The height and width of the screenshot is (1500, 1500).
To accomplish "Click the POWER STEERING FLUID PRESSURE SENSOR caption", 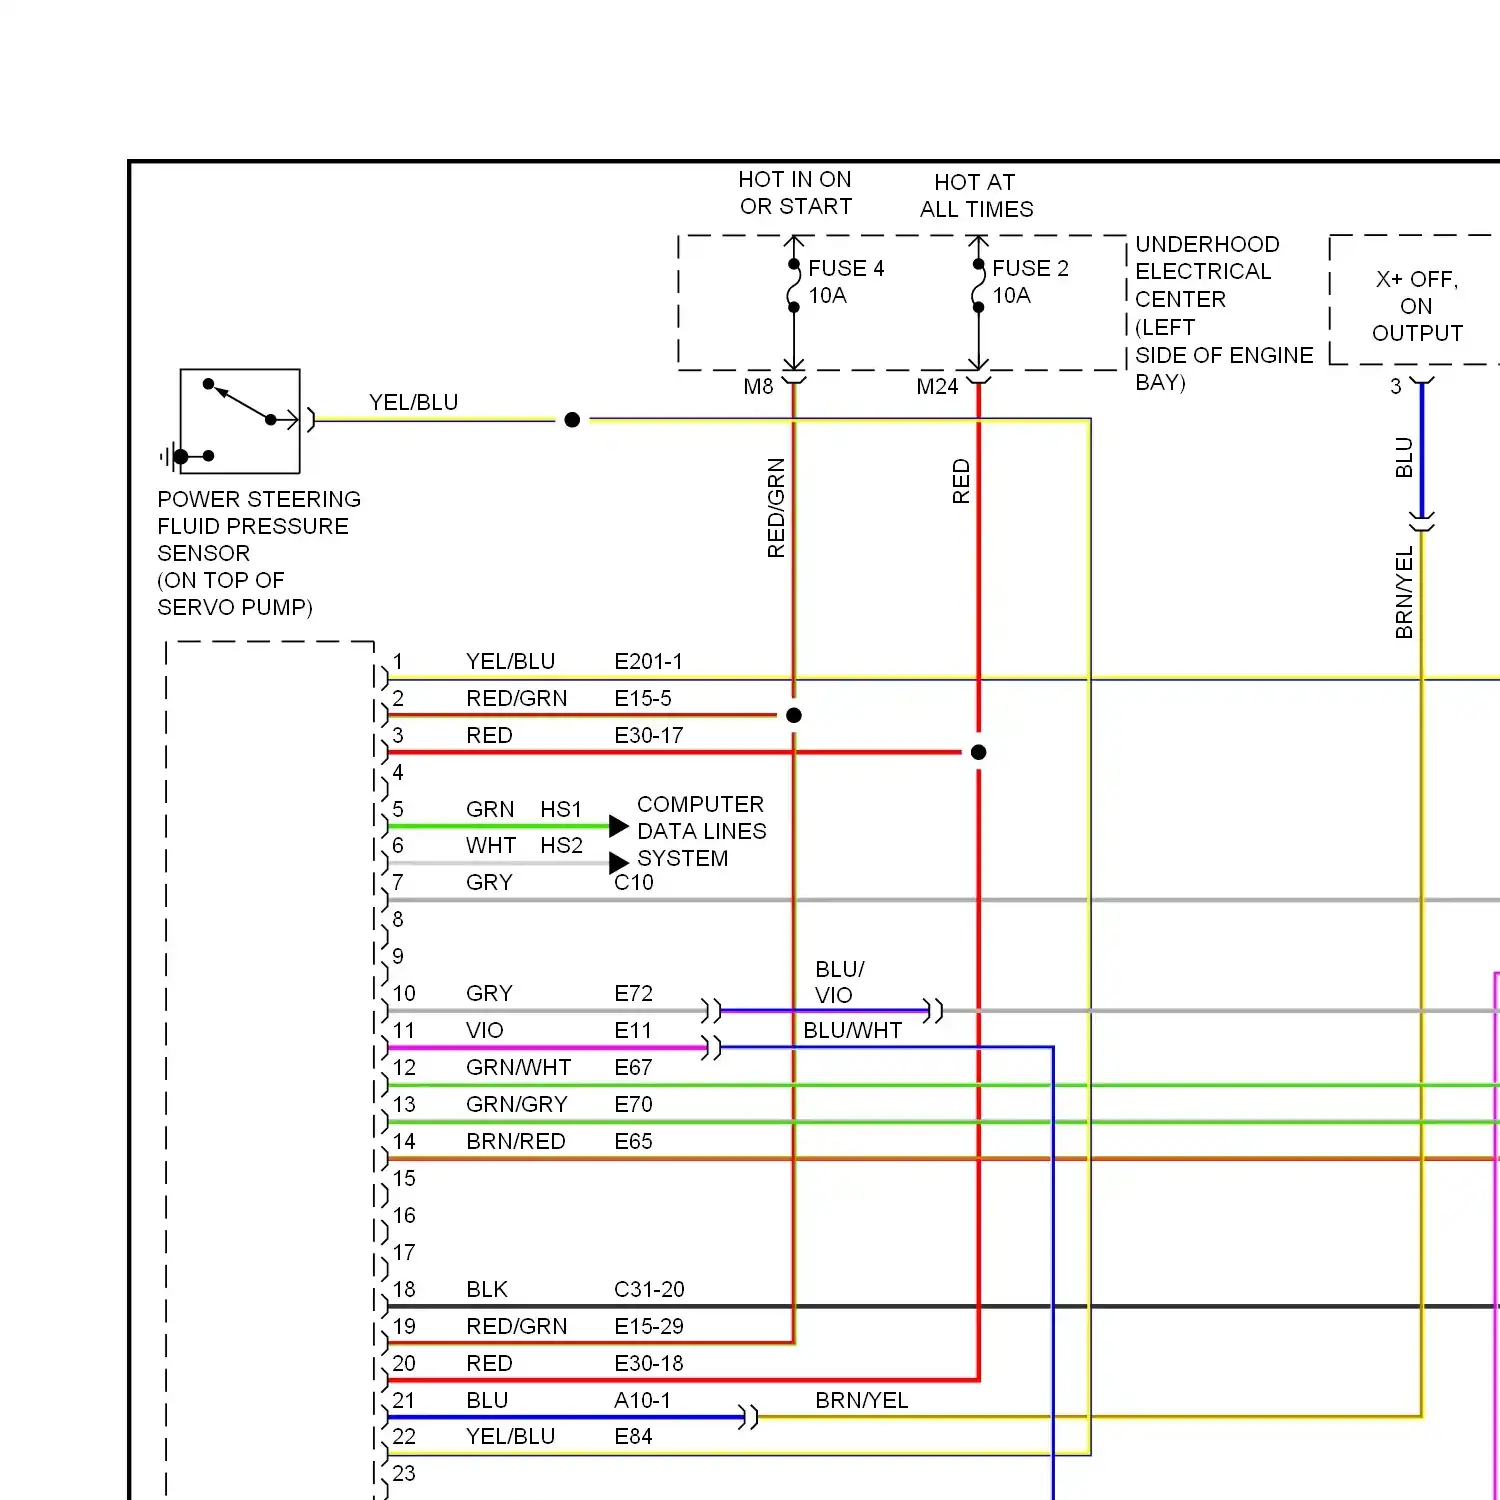I will [259, 553].
